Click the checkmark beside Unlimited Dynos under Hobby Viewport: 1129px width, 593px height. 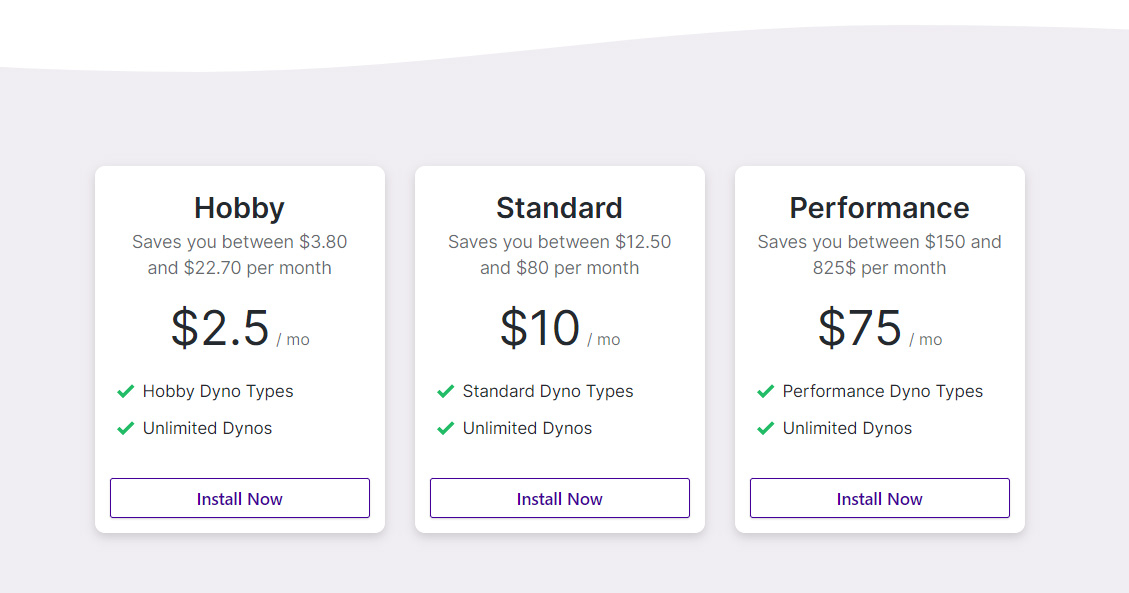point(126,428)
